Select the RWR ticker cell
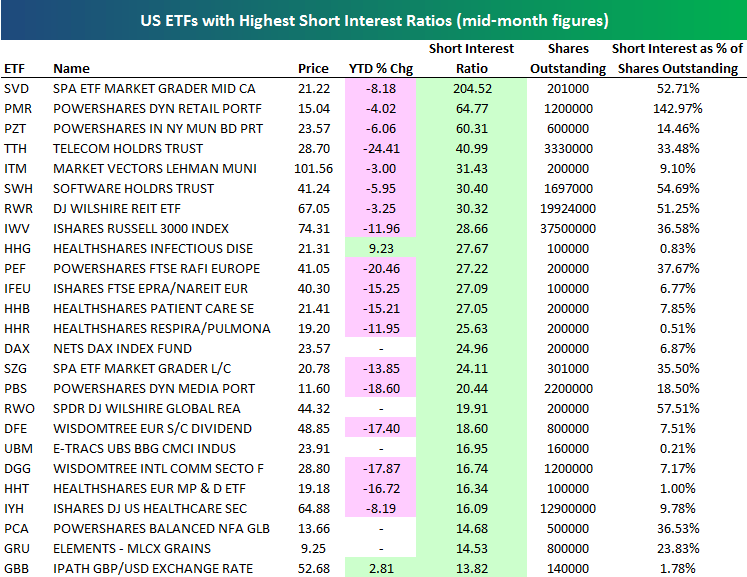The height and width of the screenshot is (577, 747). pyautogui.click(x=19, y=209)
